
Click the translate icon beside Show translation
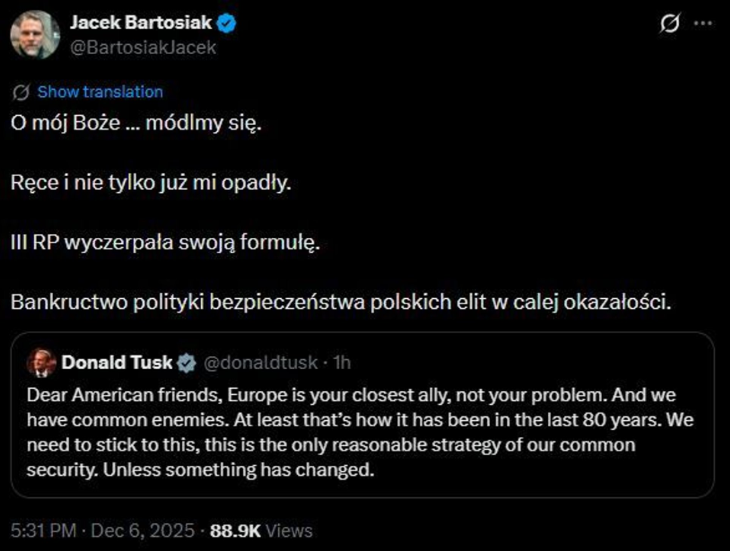click(x=20, y=92)
